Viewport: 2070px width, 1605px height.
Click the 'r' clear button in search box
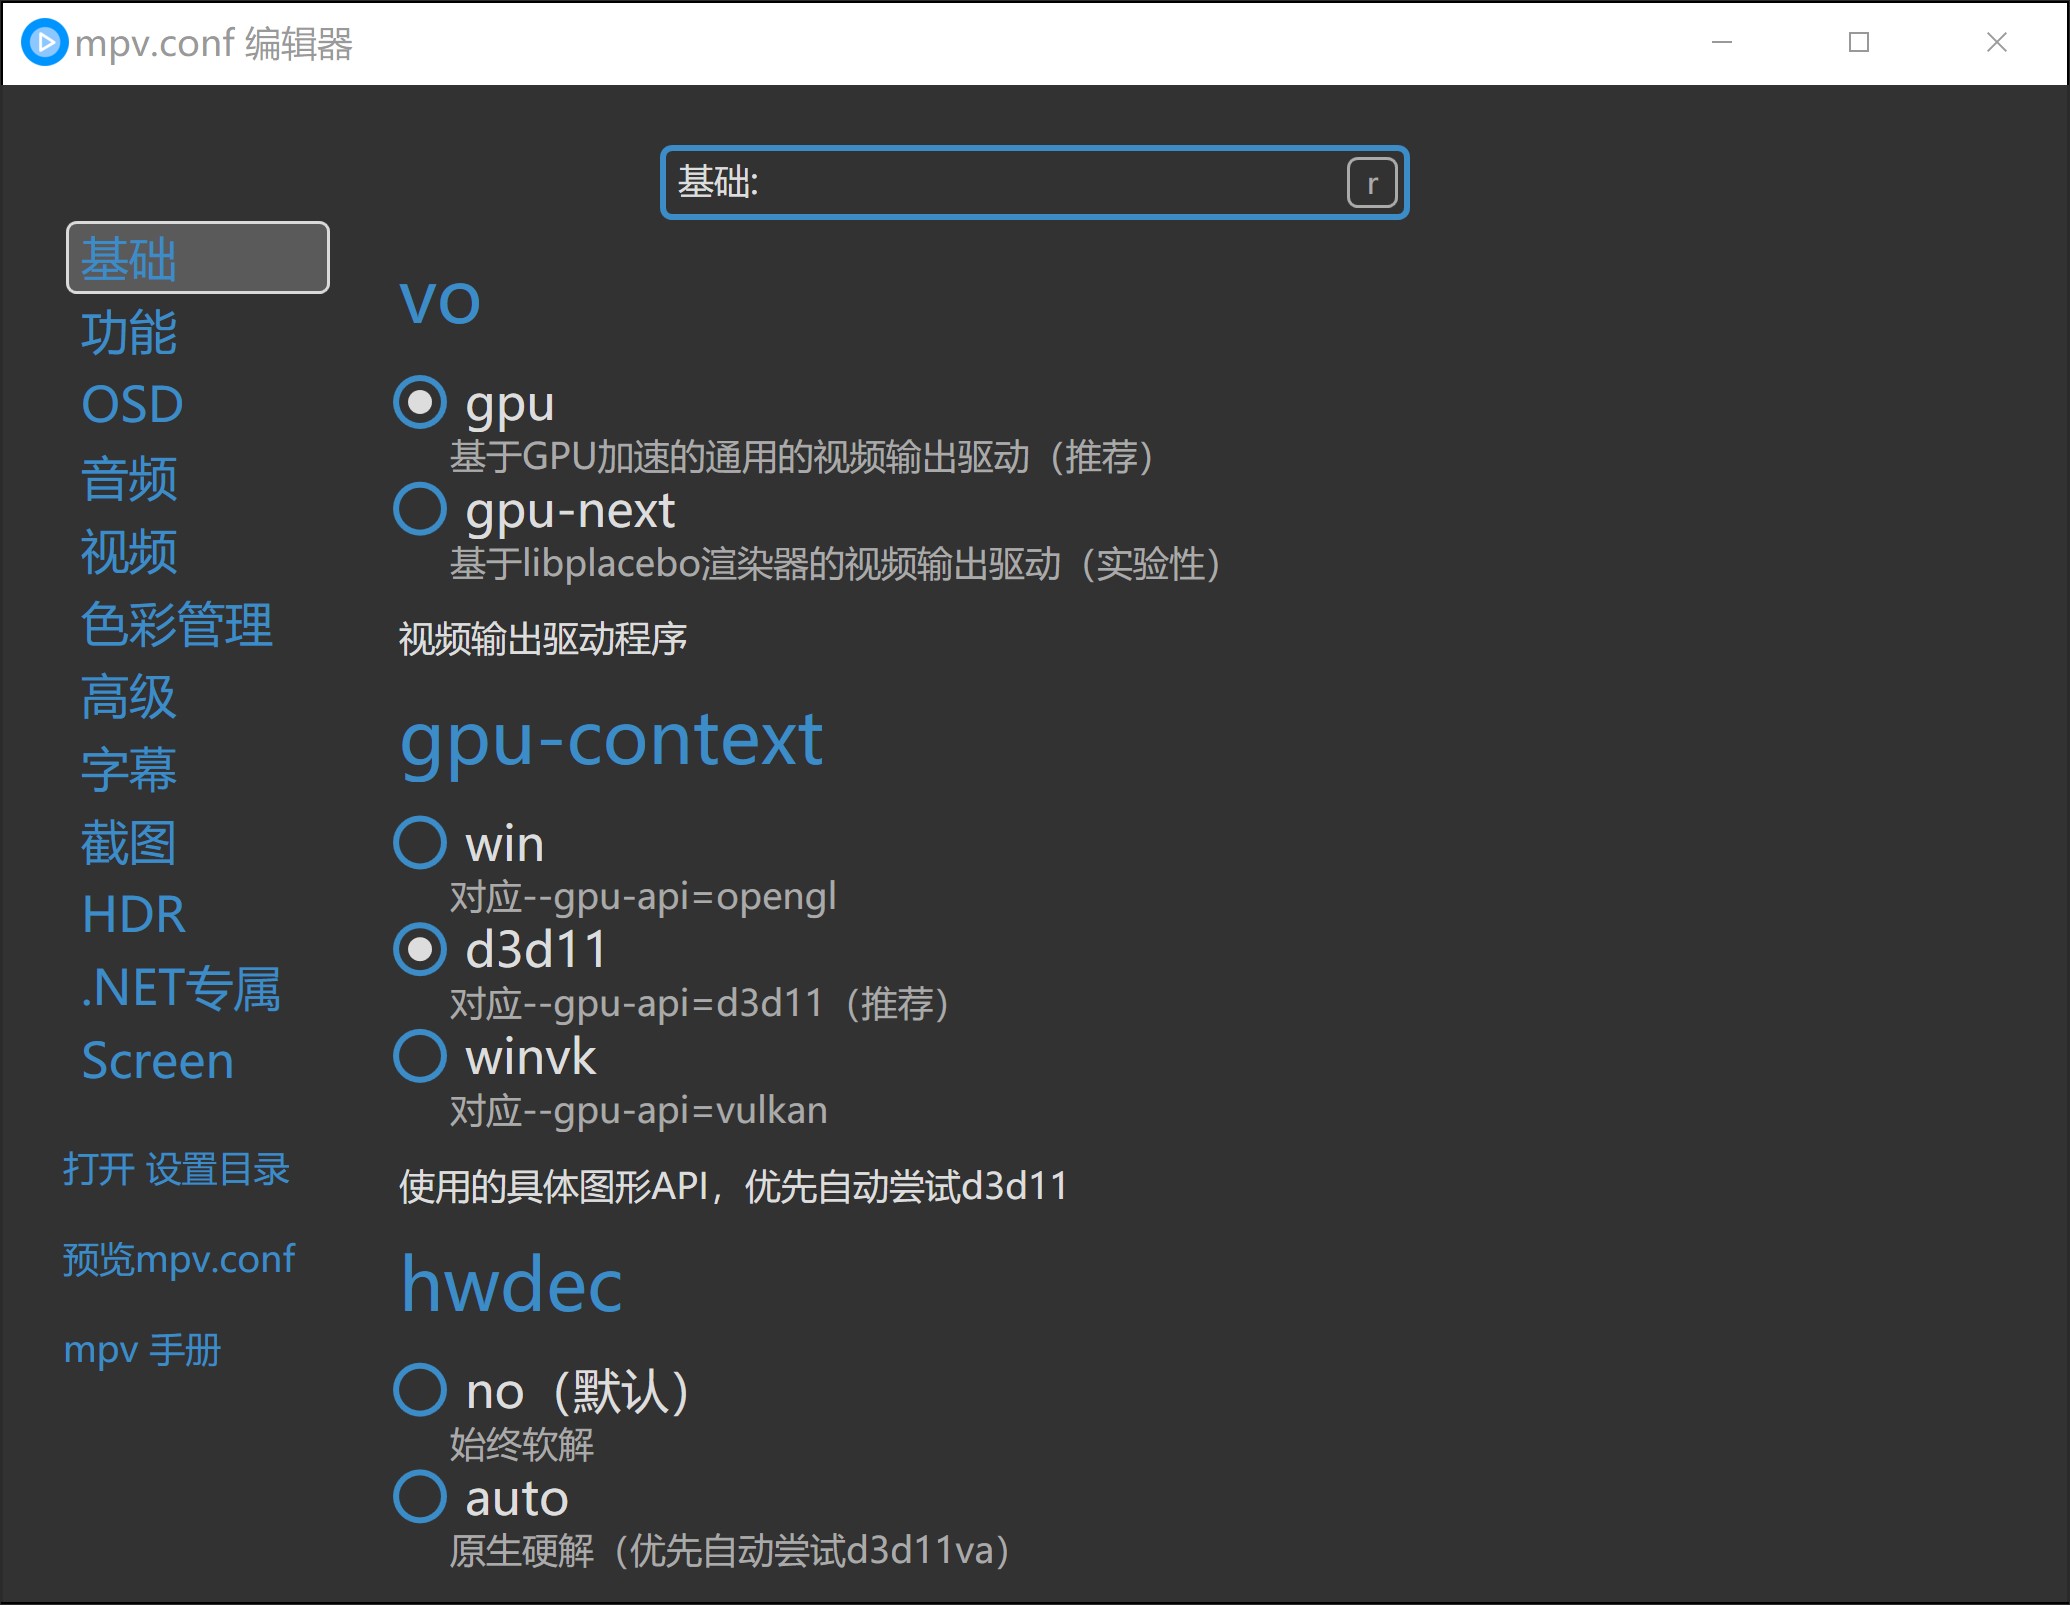1371,183
